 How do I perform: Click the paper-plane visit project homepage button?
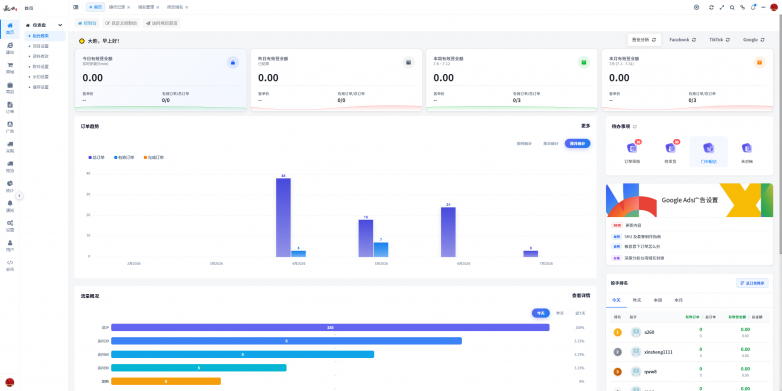[162, 23]
